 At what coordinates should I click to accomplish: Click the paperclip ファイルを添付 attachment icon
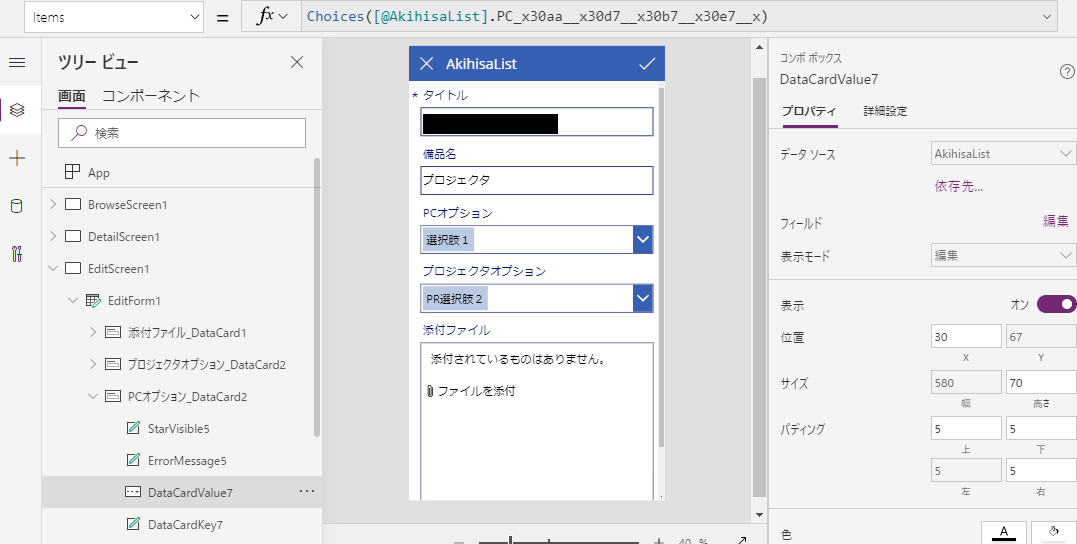(x=429, y=391)
